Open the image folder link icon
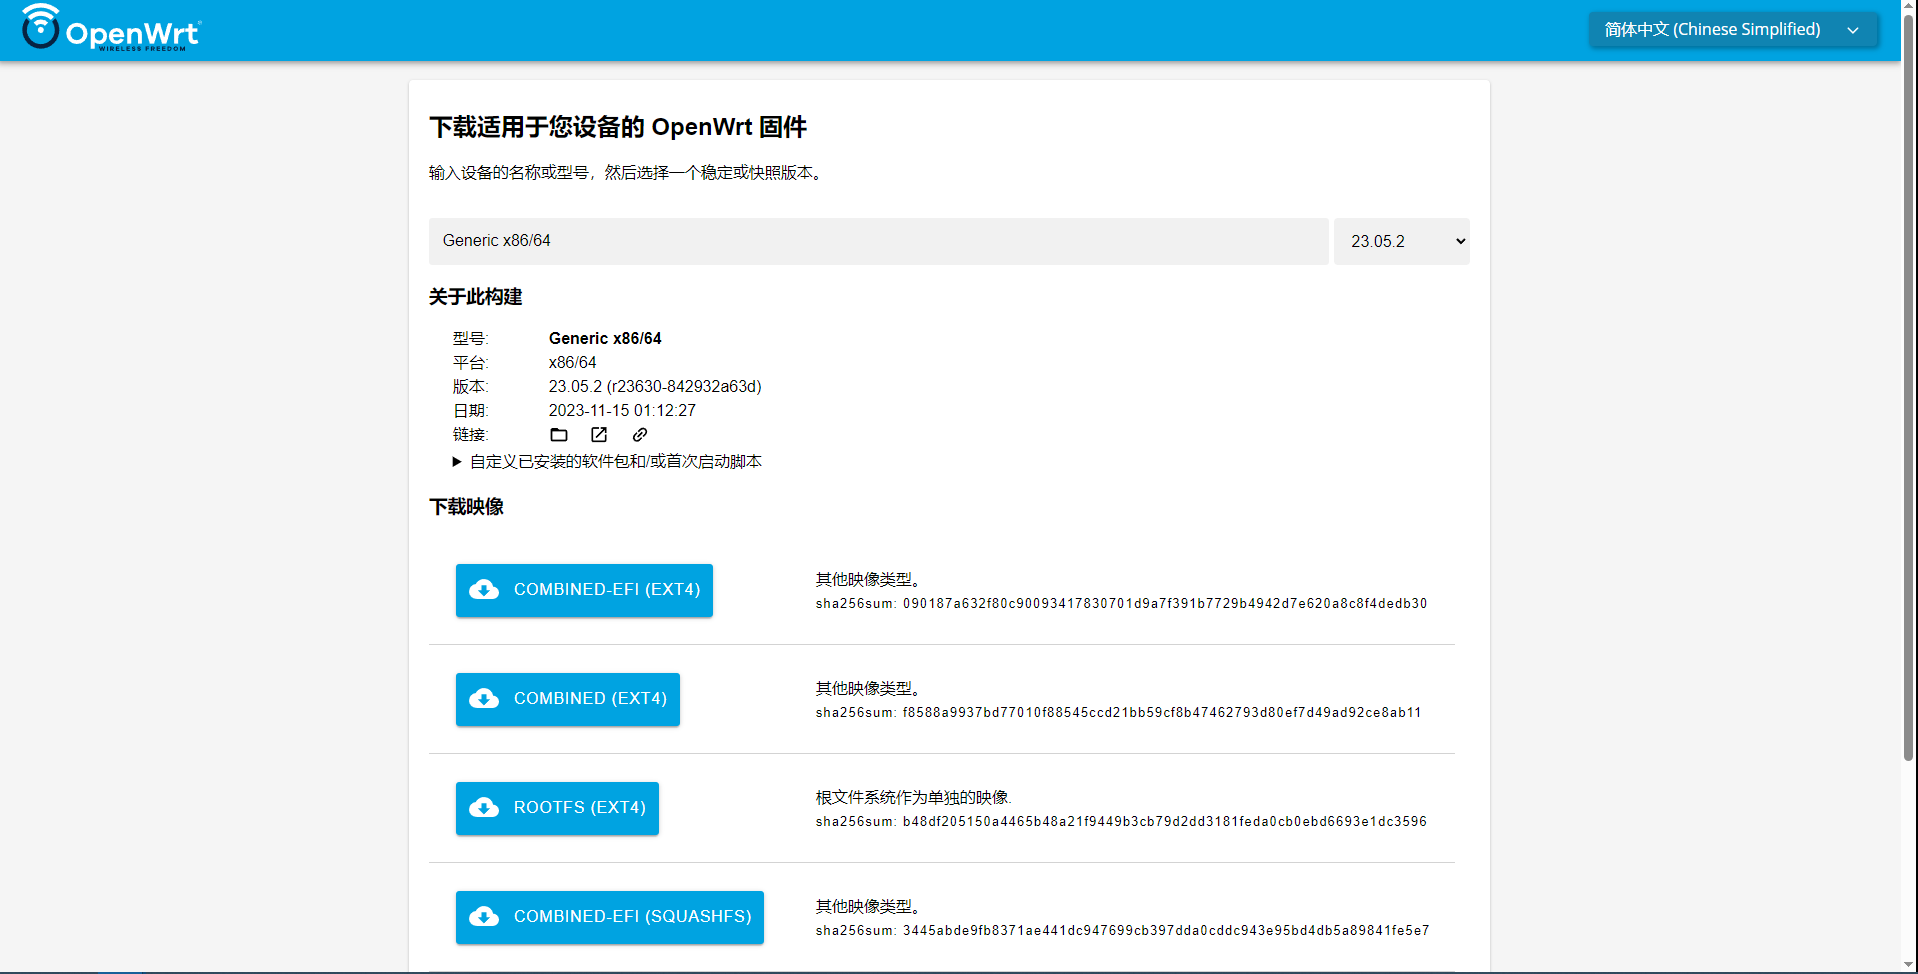The height and width of the screenshot is (974, 1918). pos(558,434)
